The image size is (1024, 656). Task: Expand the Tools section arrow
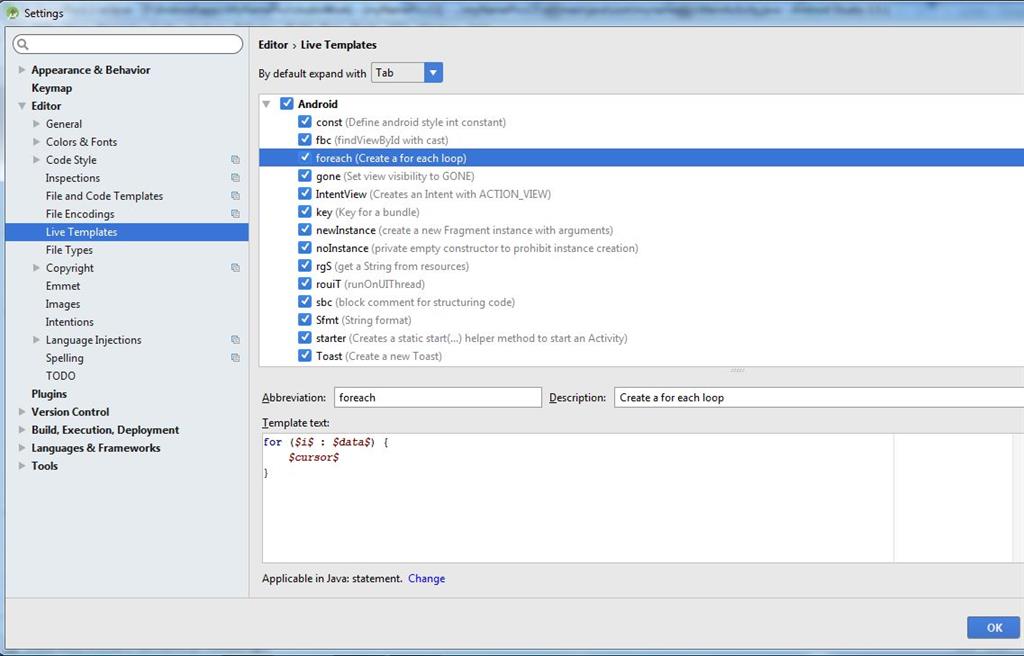coord(22,466)
